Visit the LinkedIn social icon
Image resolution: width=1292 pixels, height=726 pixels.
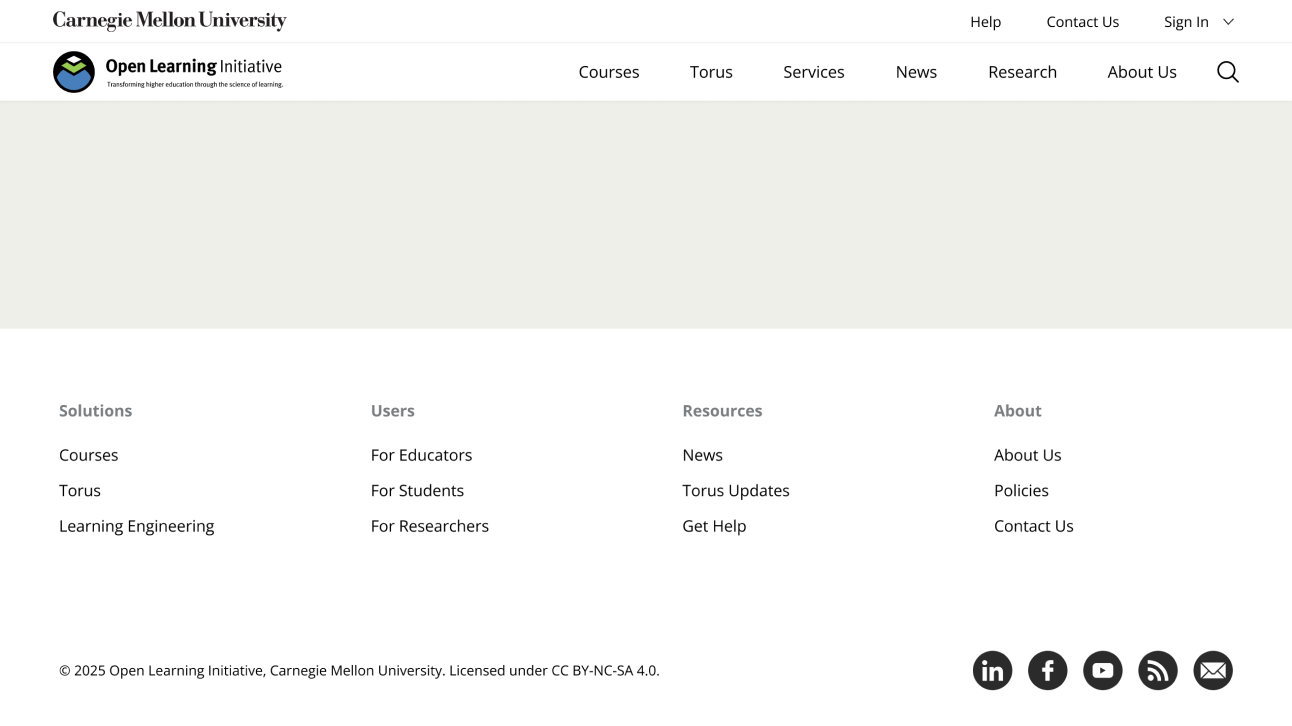[992, 671]
